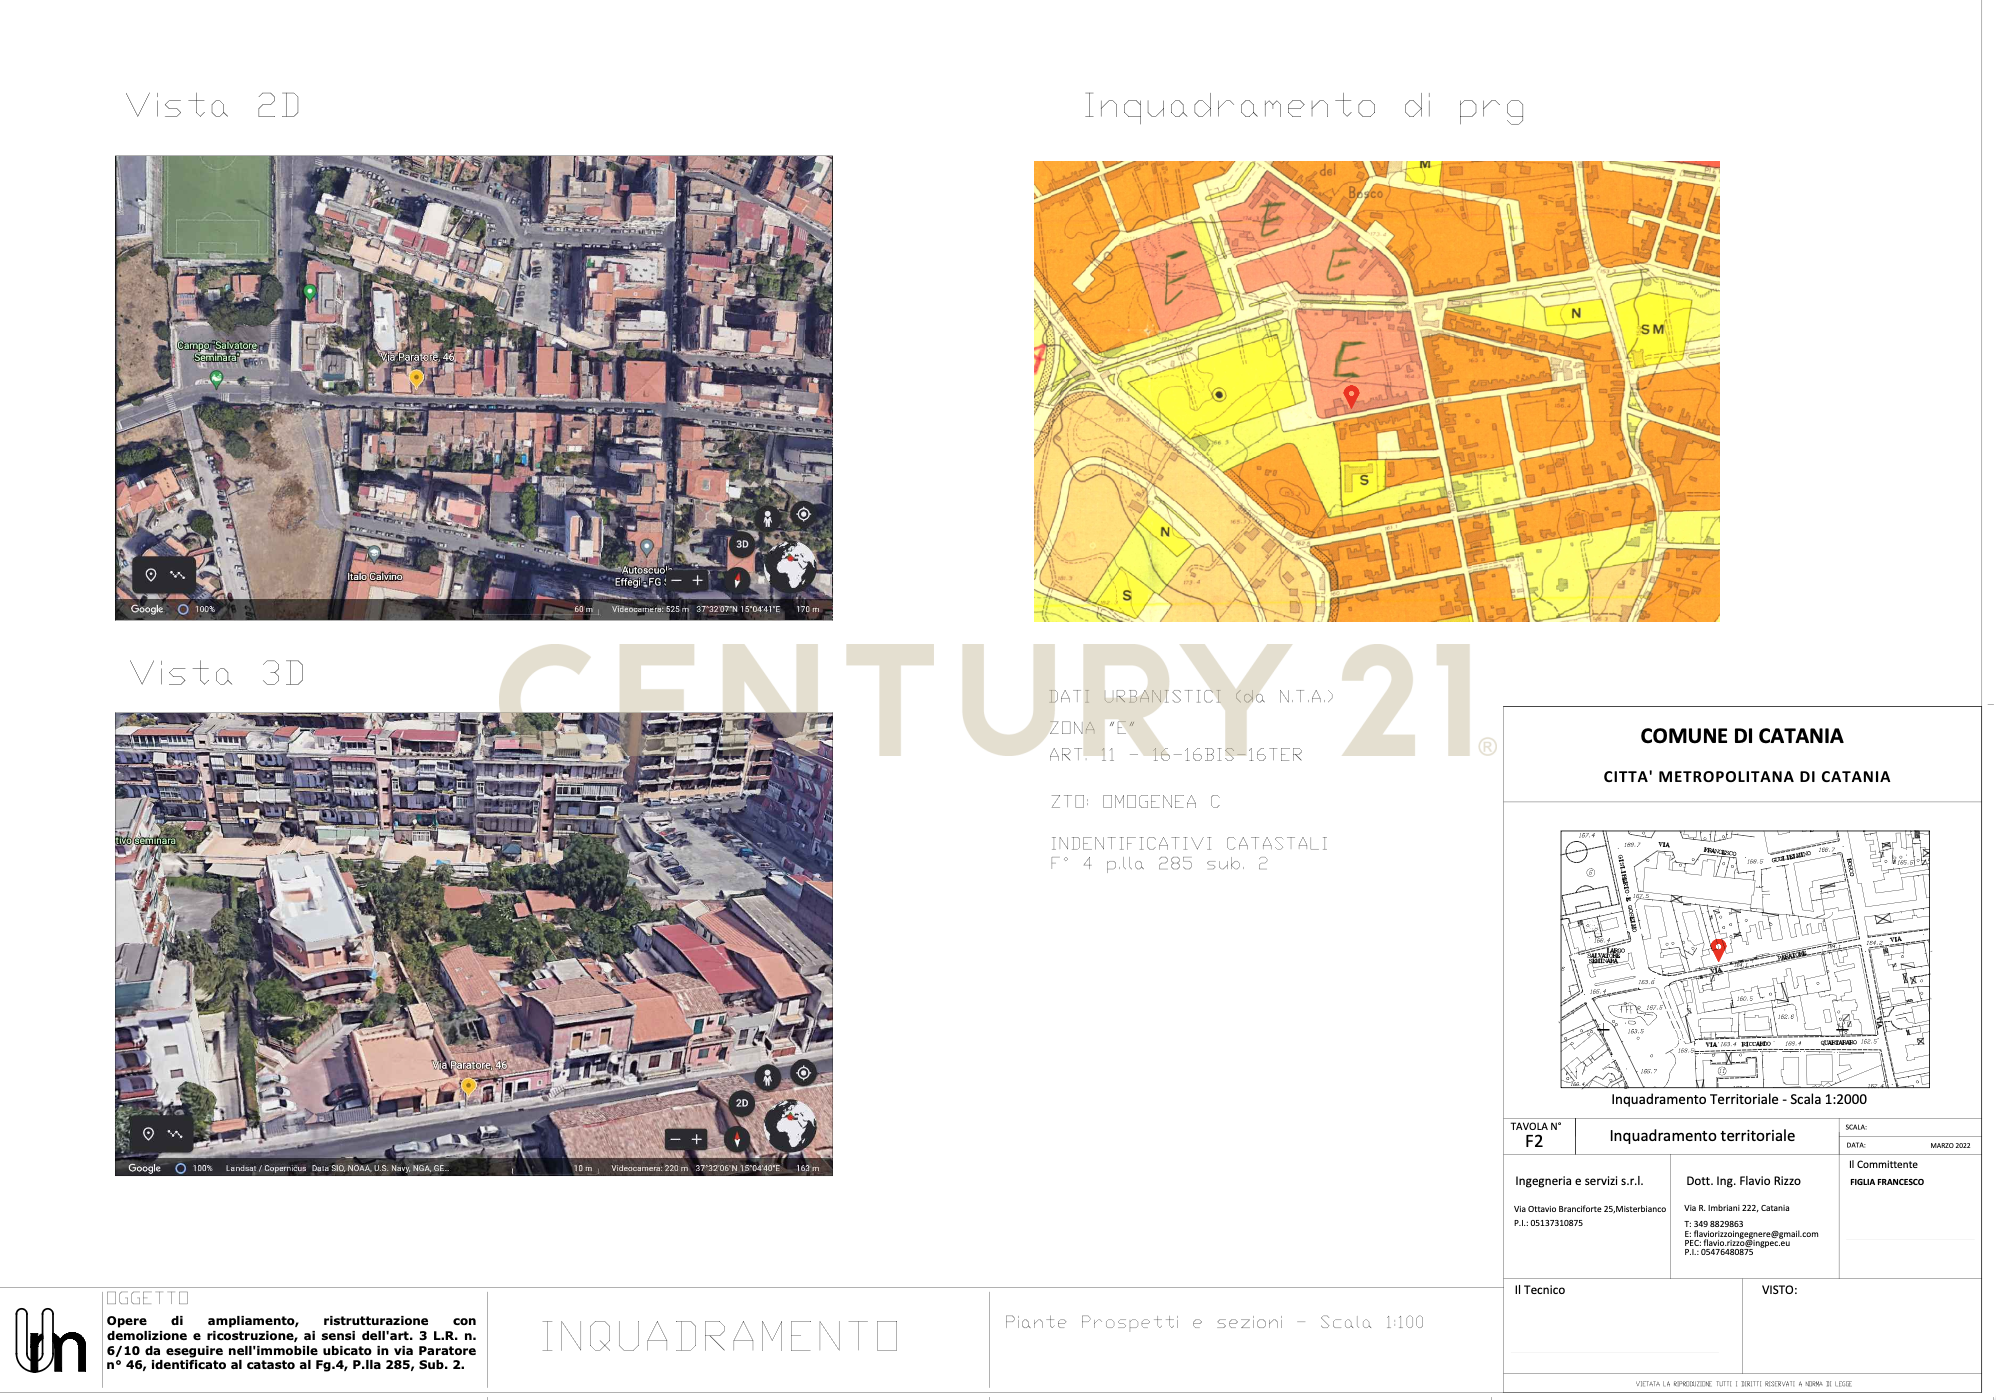Click 'FIGLIA FRANCESCO' committente name
The width and height of the screenshot is (1996, 1400).
[x=1887, y=1182]
